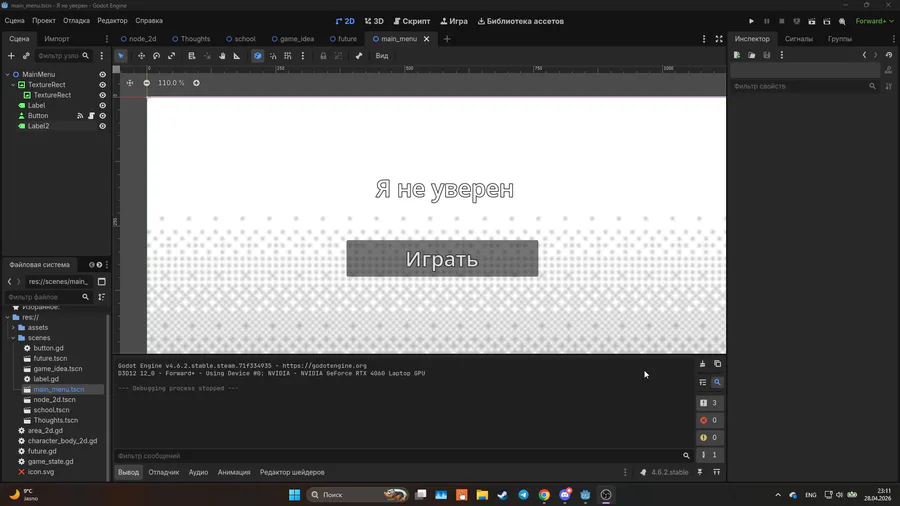This screenshot has height=506, width=900.
Task: Stop the running project
Action: 781,21
